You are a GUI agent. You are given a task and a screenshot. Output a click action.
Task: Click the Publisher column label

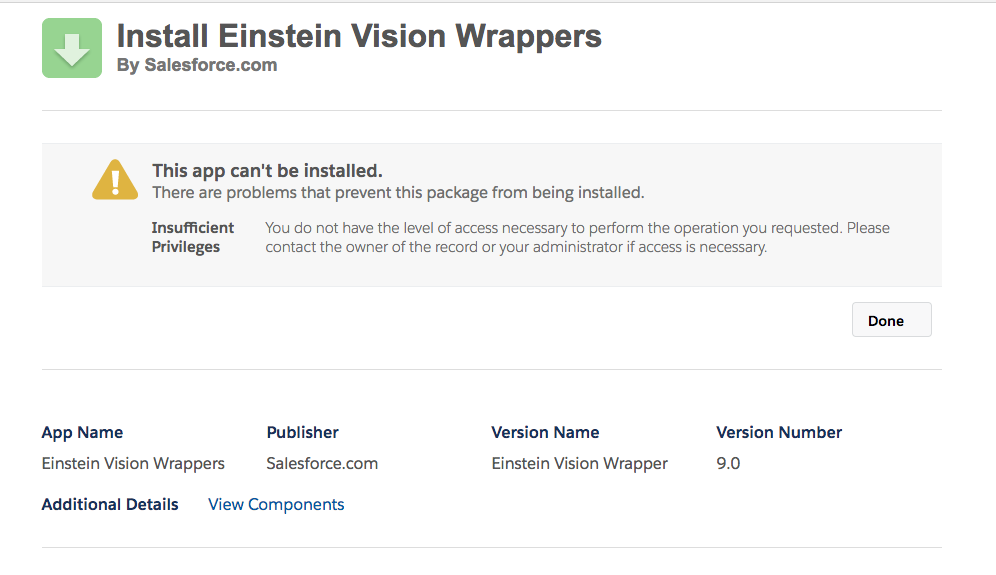point(302,433)
